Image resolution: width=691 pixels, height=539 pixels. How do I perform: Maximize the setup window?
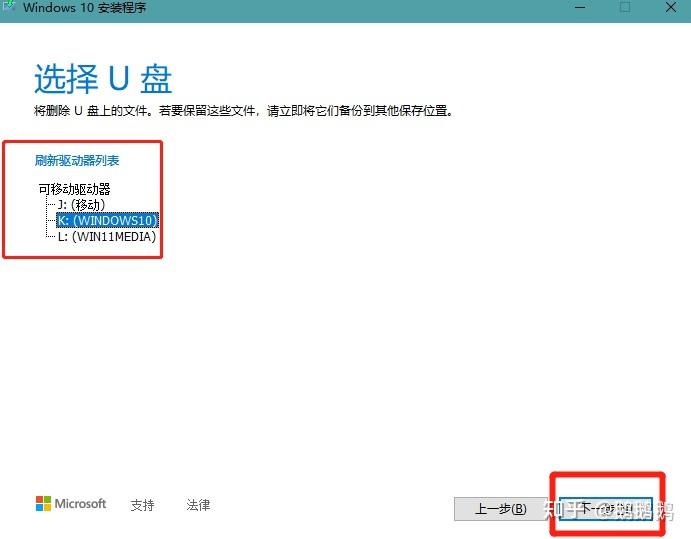tap(624, 7)
